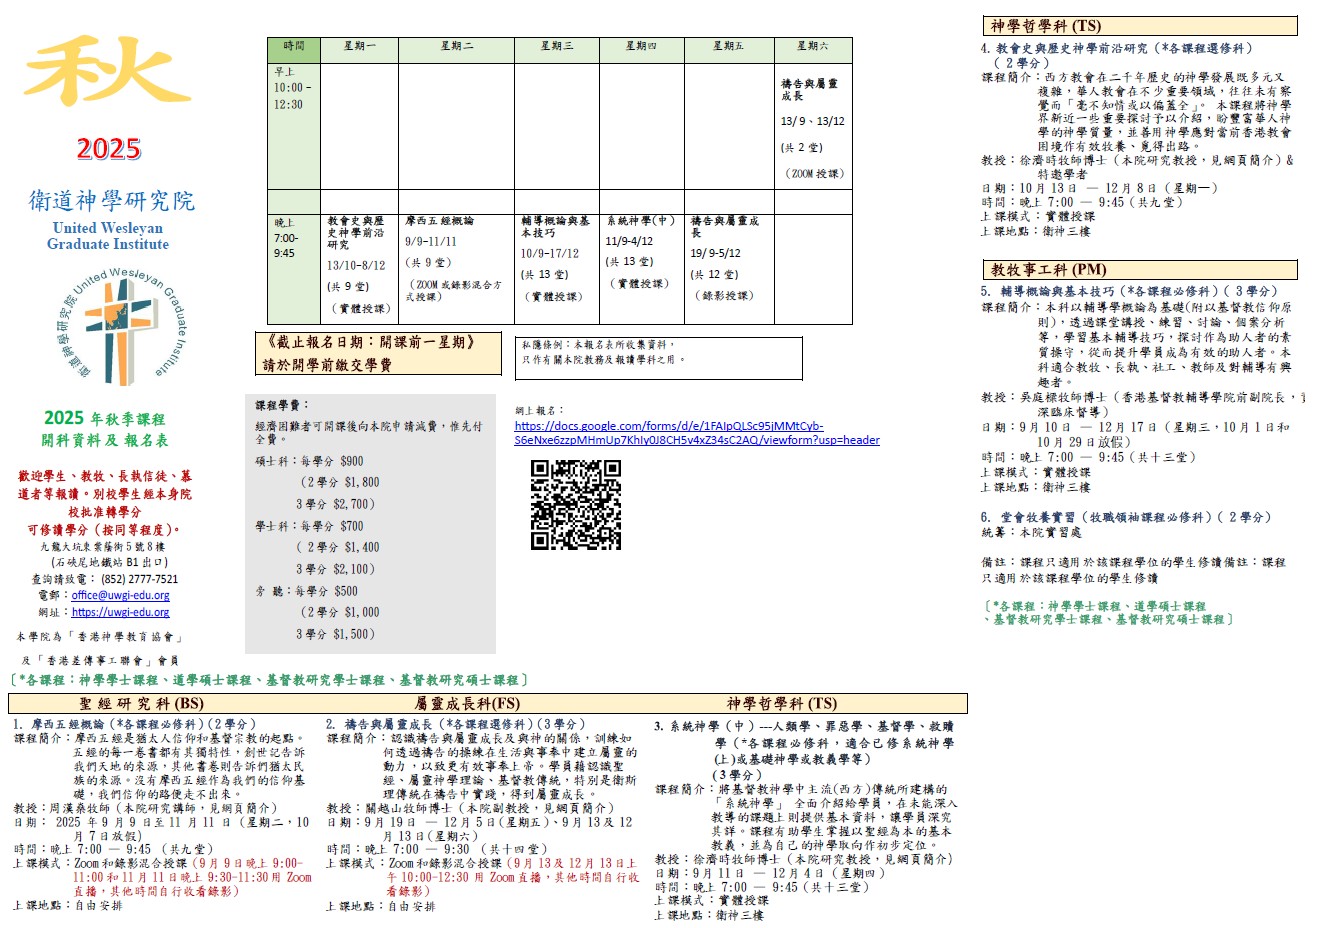Select the 3學分 $2,700 fee line
This screenshot has height=928, width=1323.
[335, 504]
